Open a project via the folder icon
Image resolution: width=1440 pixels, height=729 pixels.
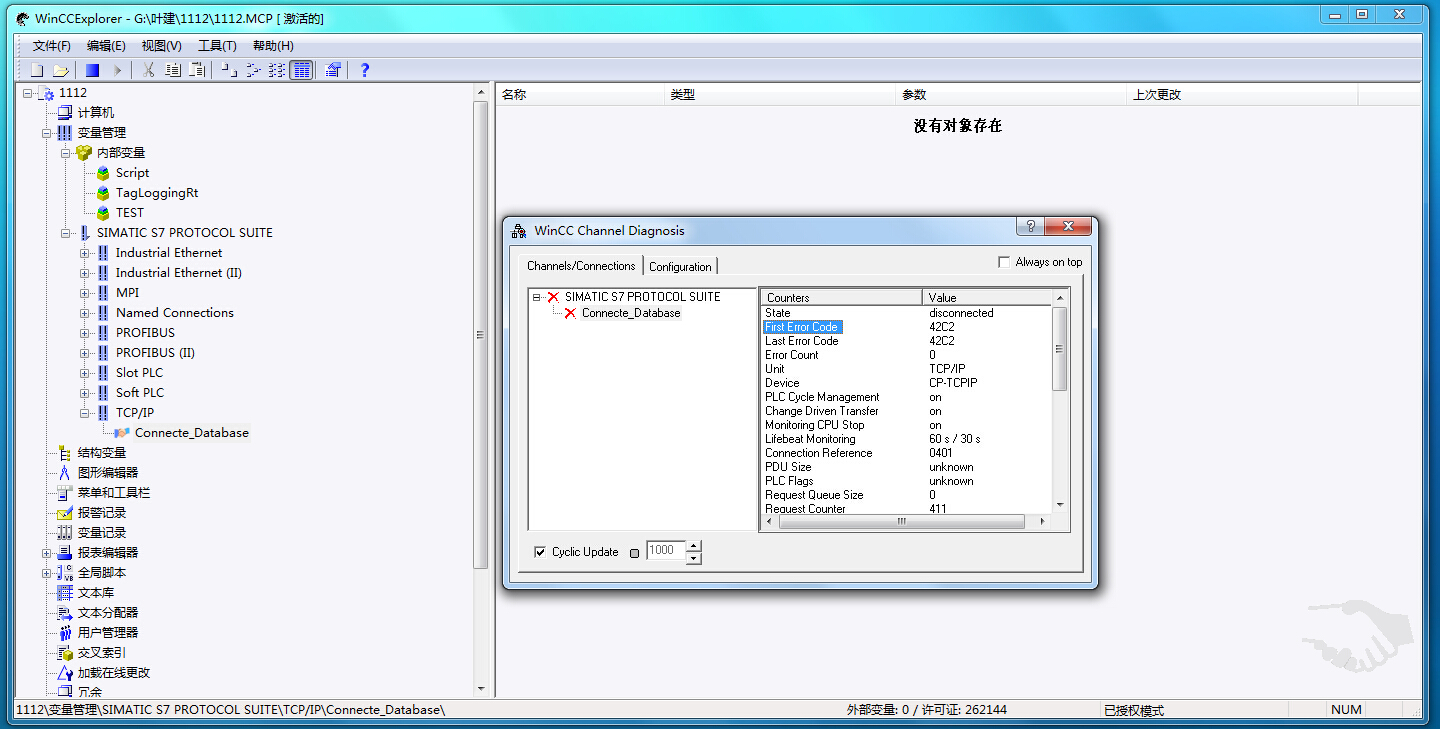(x=61, y=70)
